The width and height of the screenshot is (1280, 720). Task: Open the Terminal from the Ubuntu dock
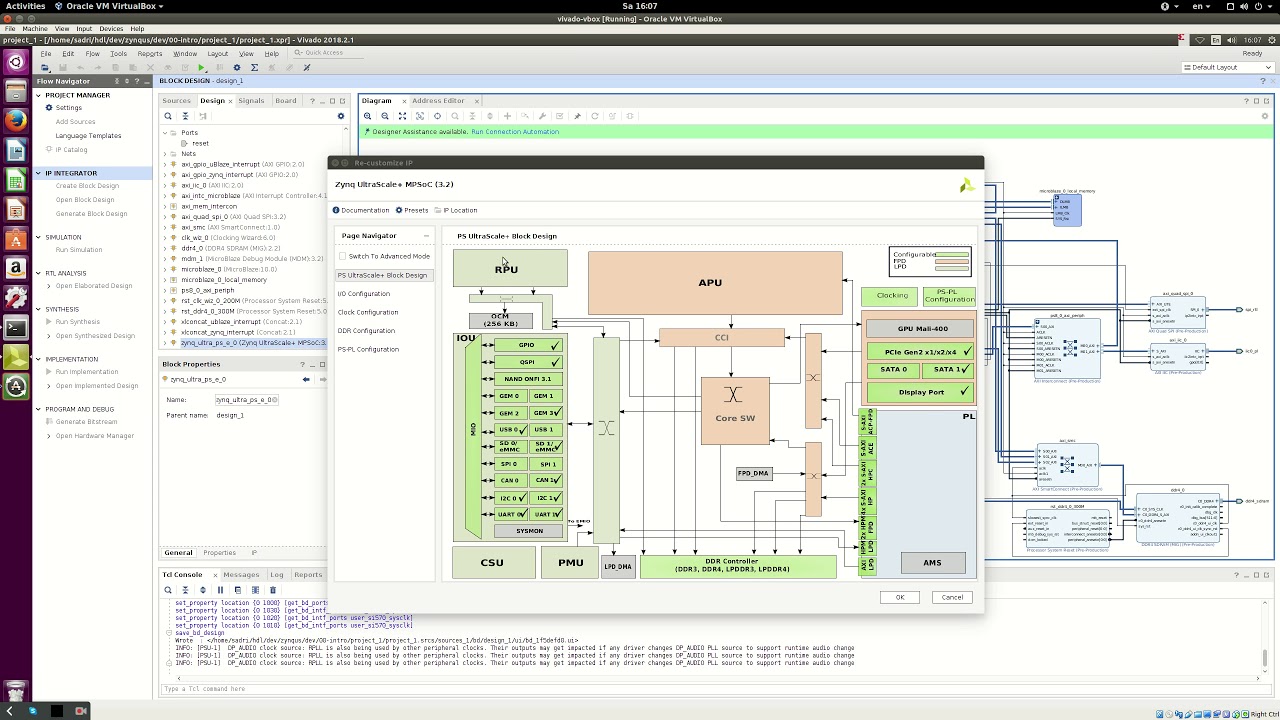point(15,327)
